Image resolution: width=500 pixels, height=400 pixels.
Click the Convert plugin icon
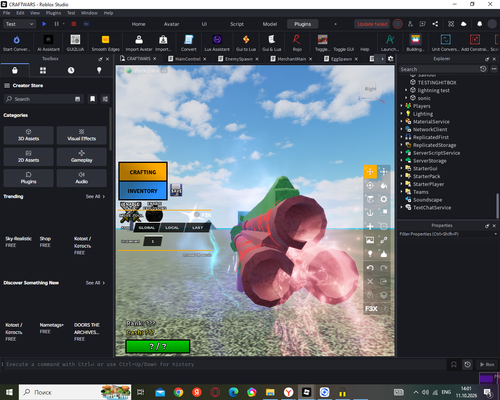pyautogui.click(x=189, y=40)
